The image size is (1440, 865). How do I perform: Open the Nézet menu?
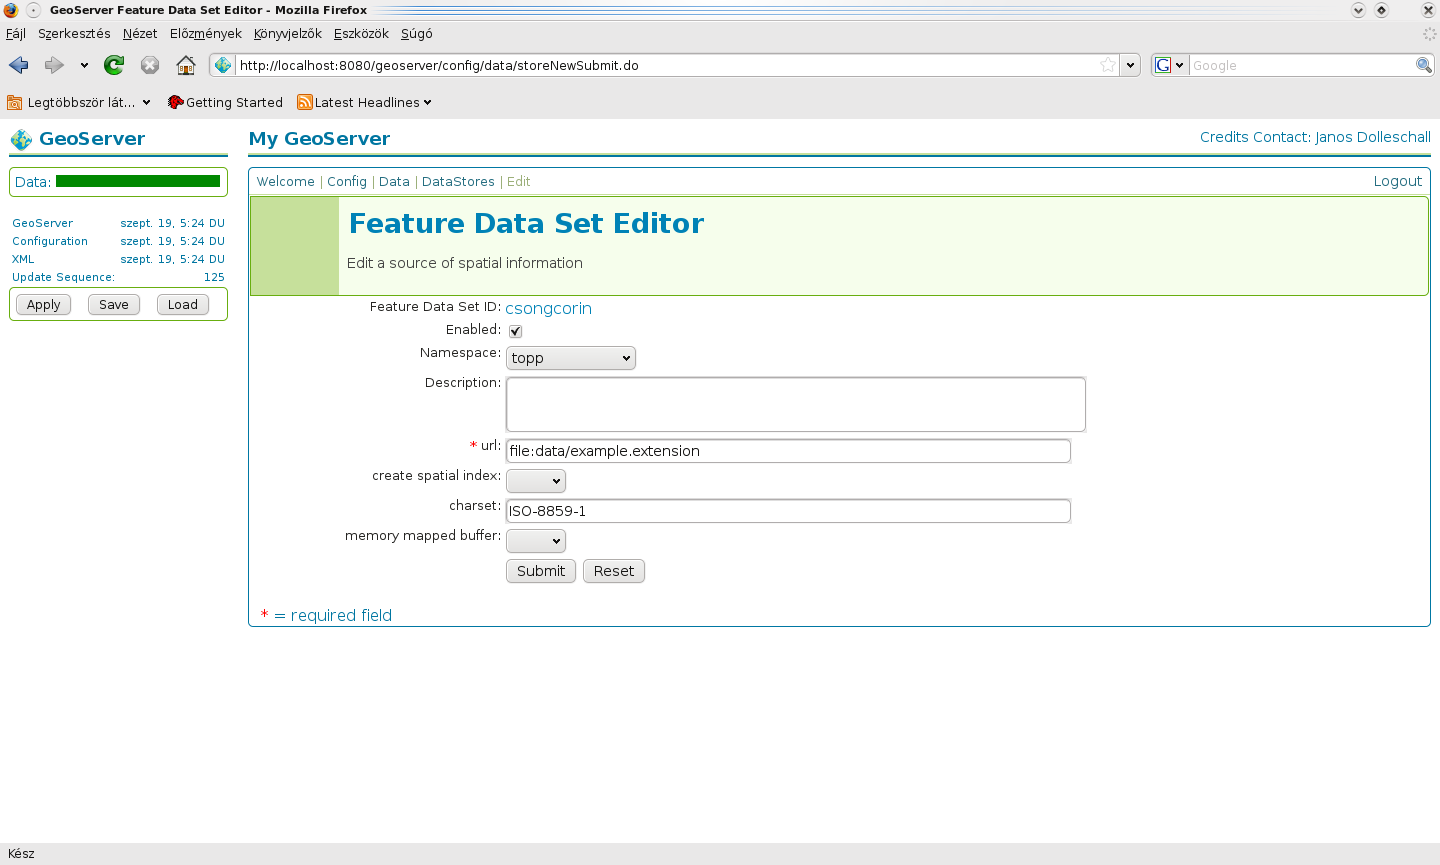[140, 33]
